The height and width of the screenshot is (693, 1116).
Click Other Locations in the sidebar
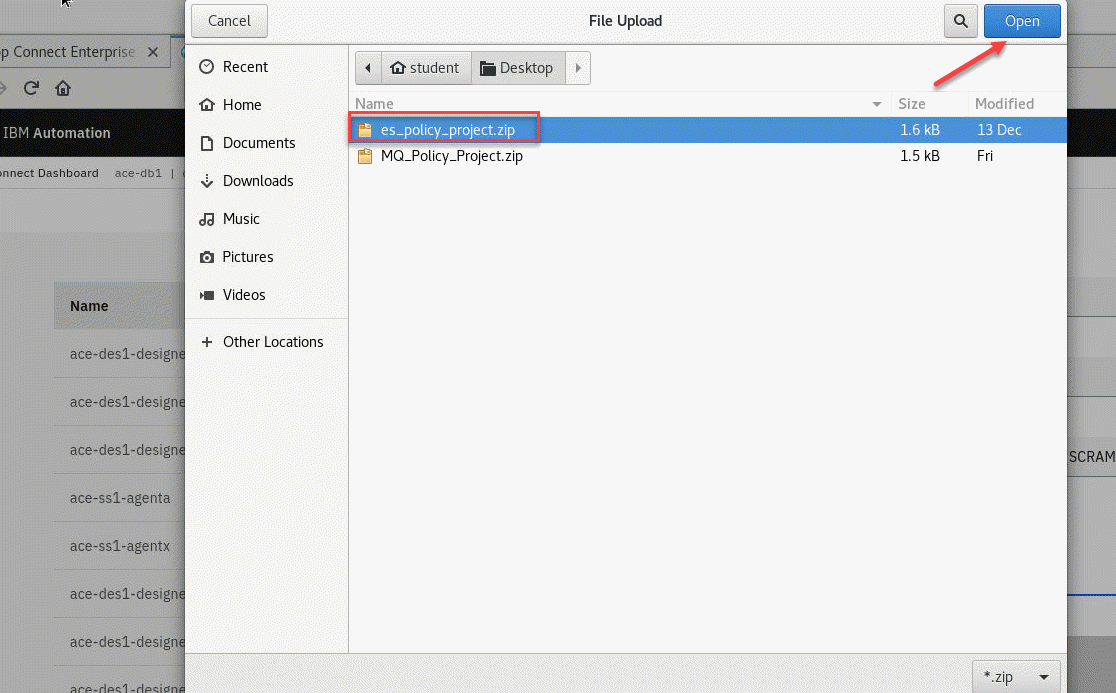pyautogui.click(x=272, y=342)
